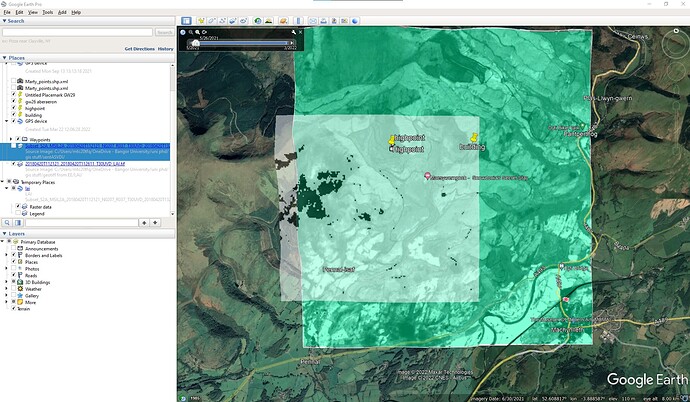
Task: Expand the Waypoints folder arrow
Action: coord(11,139)
